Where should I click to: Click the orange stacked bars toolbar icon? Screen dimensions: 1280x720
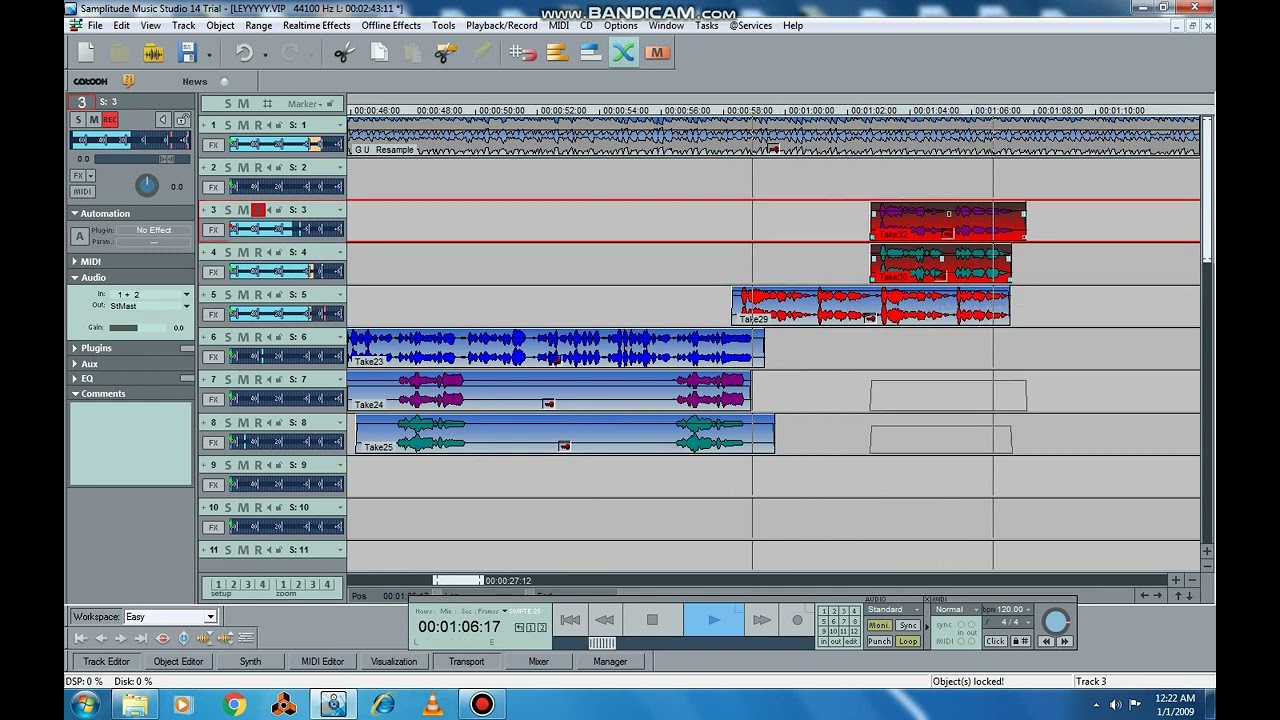pos(557,53)
